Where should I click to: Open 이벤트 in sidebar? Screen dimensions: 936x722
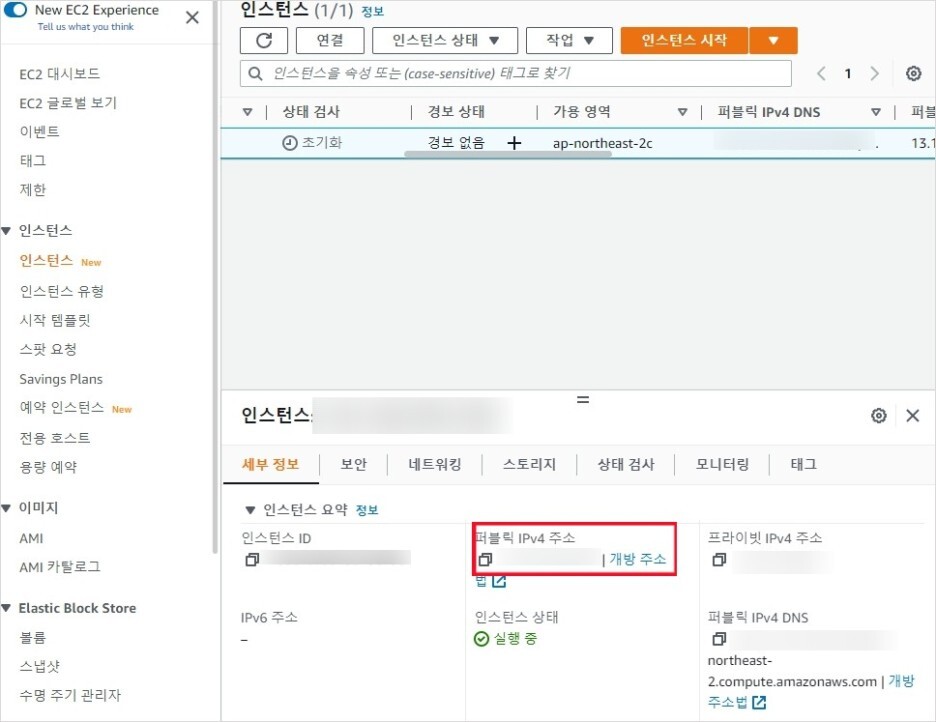pyautogui.click(x=39, y=132)
